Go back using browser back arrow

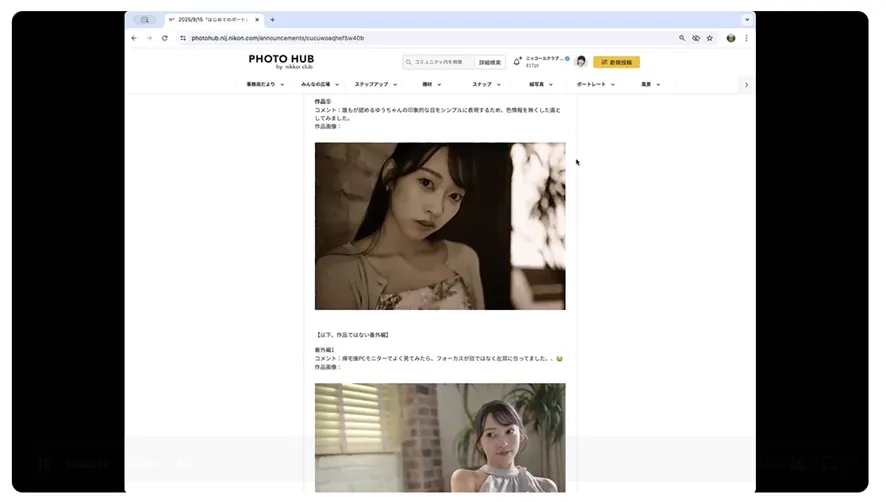click(134, 38)
